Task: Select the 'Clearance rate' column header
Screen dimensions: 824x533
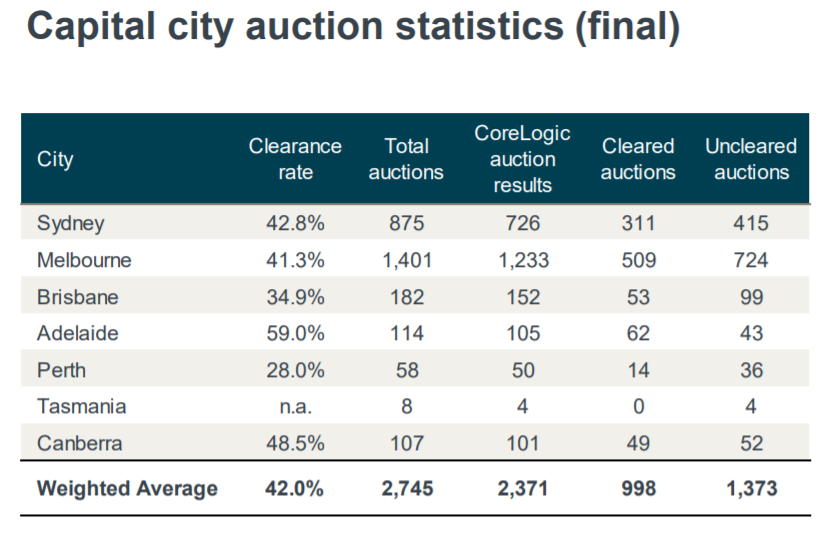Action: pos(295,159)
